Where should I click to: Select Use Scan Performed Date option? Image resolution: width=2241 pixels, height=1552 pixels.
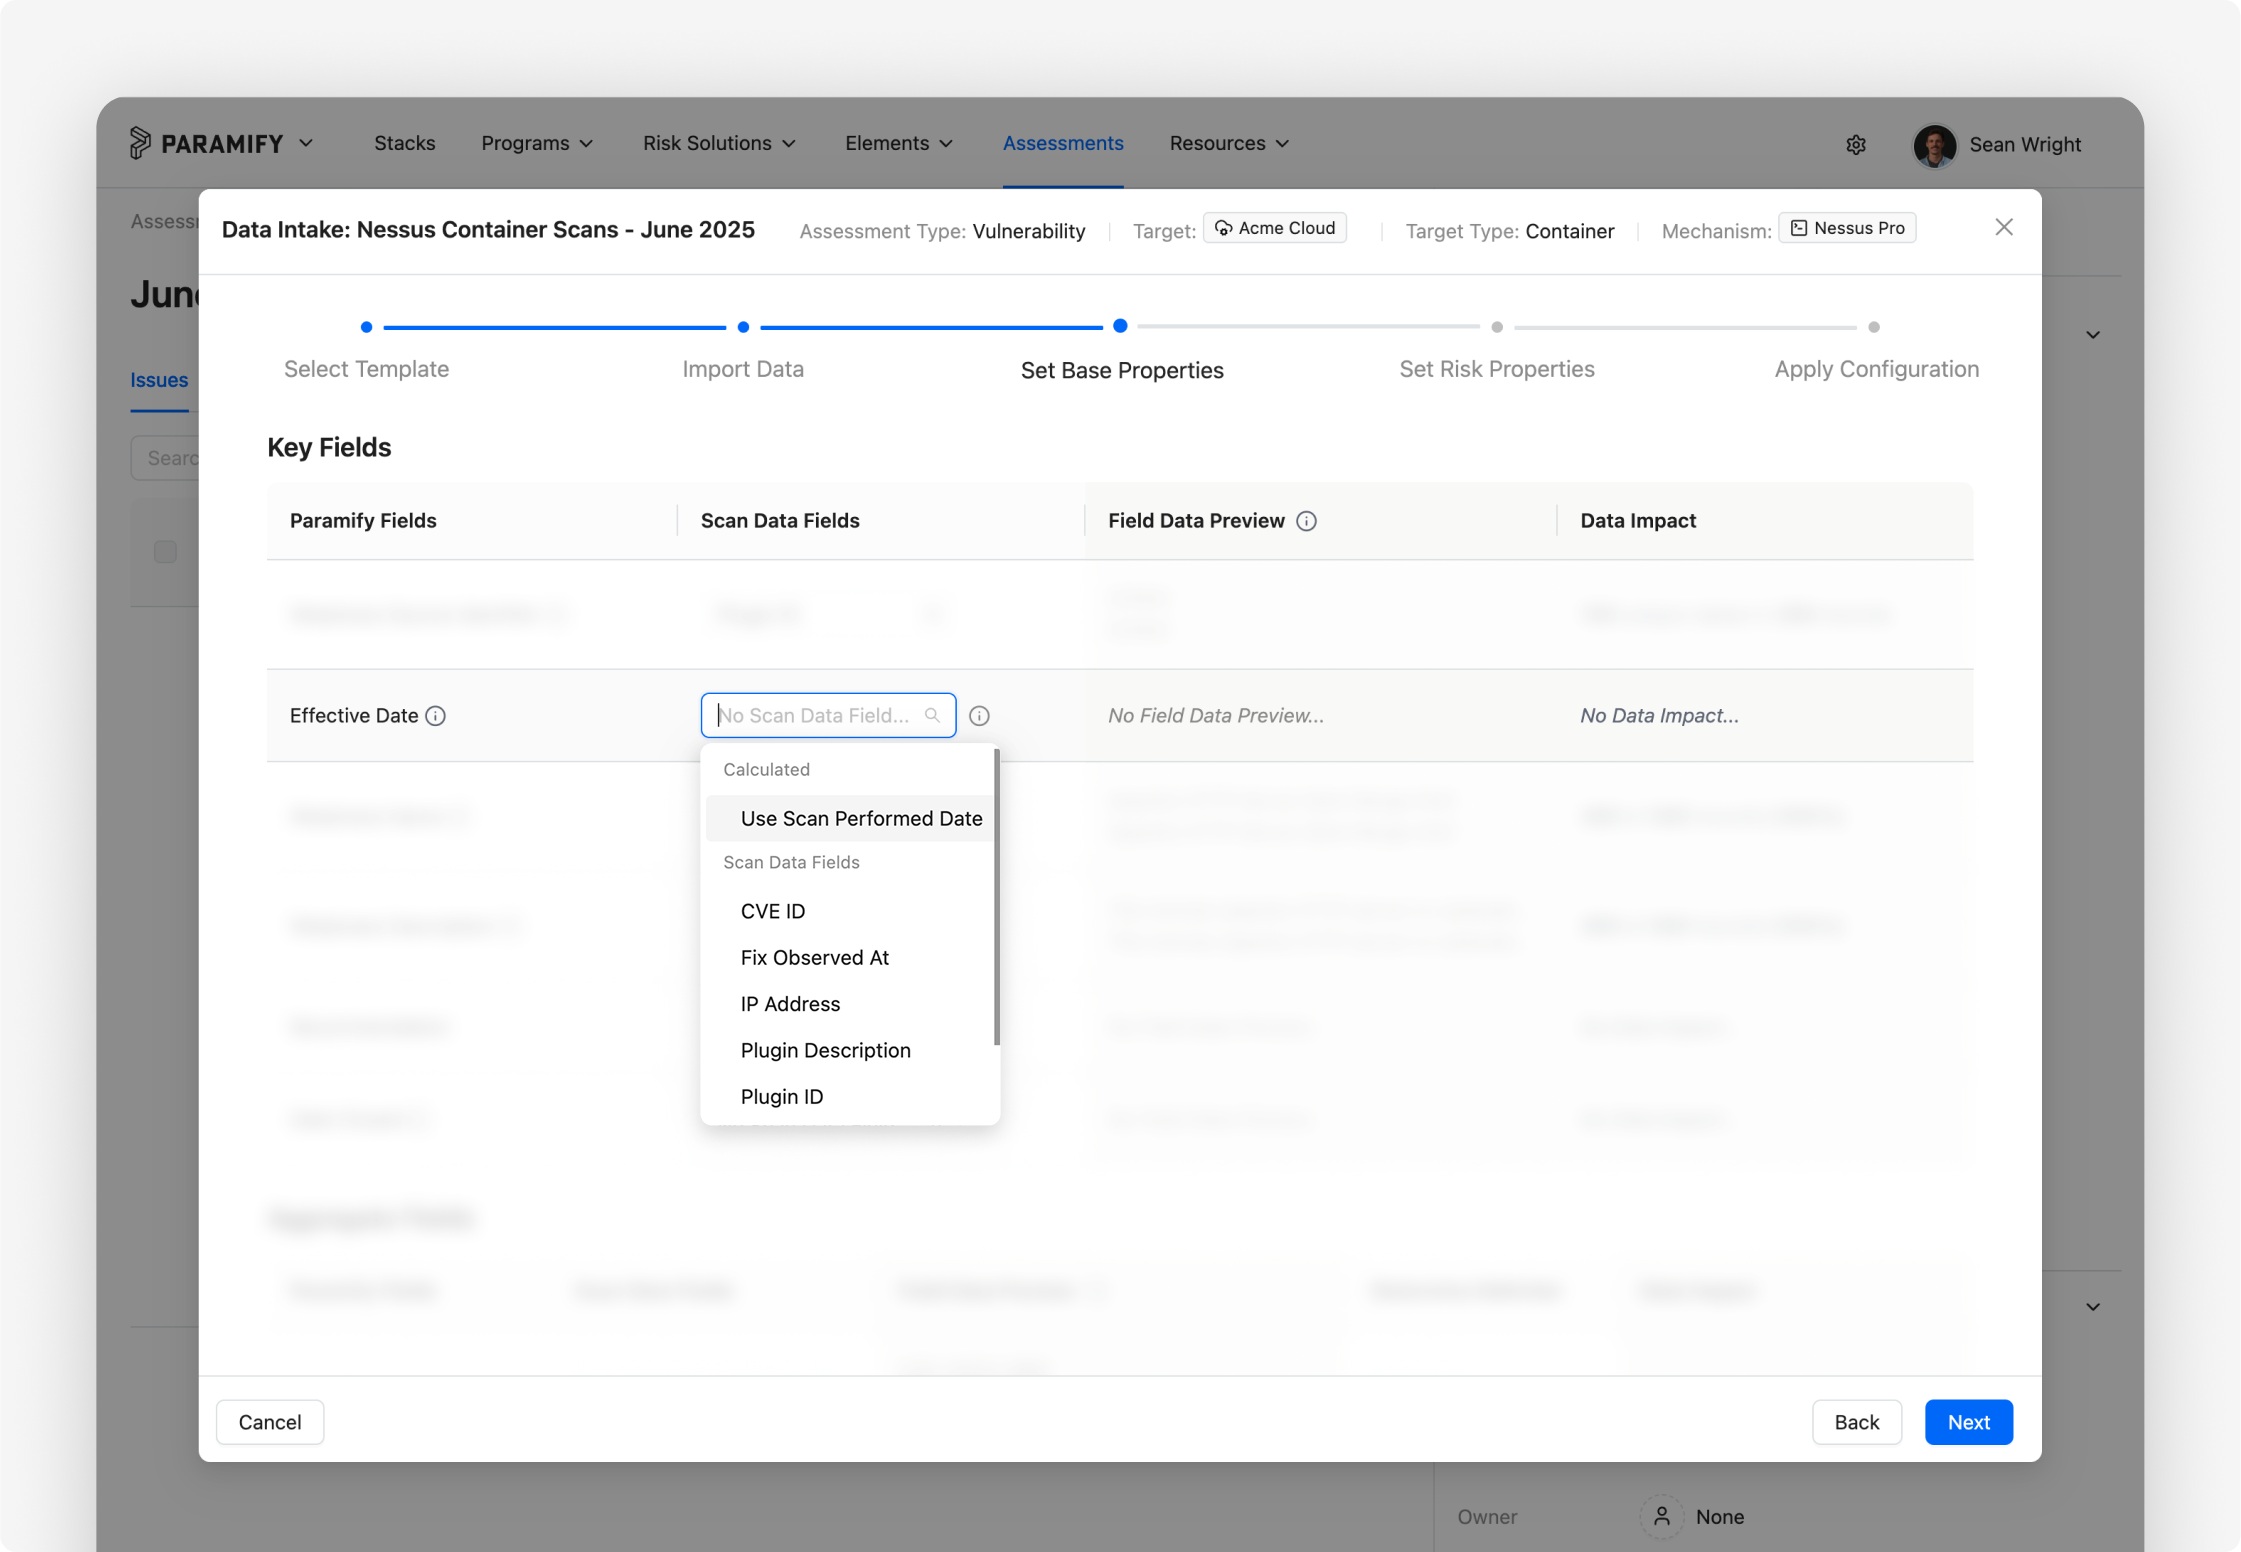850,818
